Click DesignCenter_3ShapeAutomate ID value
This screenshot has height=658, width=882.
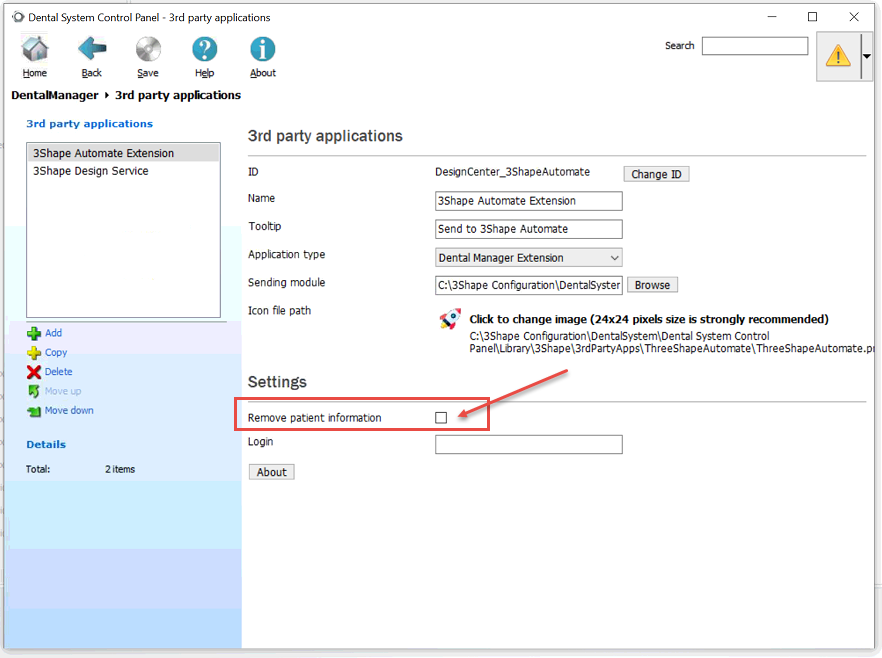(x=512, y=172)
